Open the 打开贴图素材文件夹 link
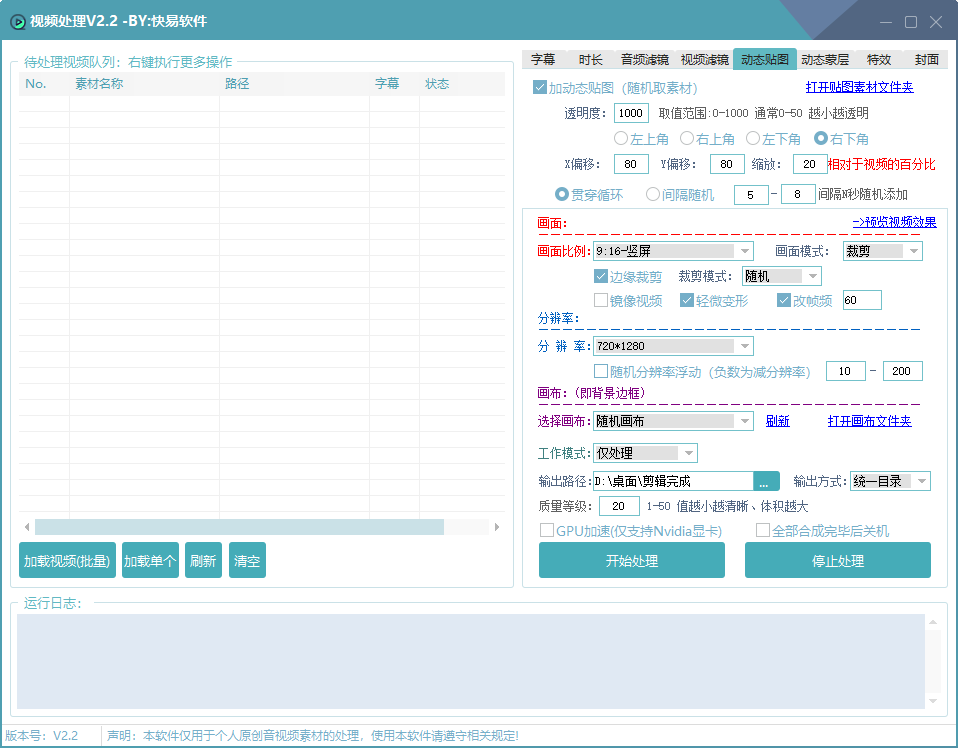This screenshot has width=958, height=748. click(859, 88)
